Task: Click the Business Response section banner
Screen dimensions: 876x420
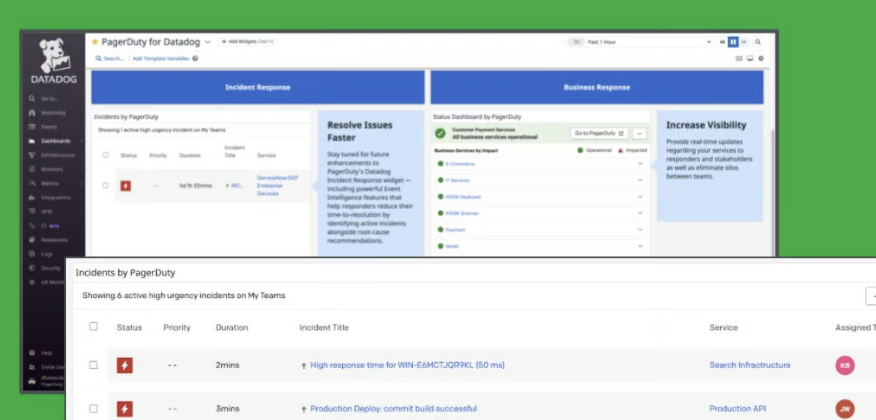Action: pyautogui.click(x=597, y=87)
